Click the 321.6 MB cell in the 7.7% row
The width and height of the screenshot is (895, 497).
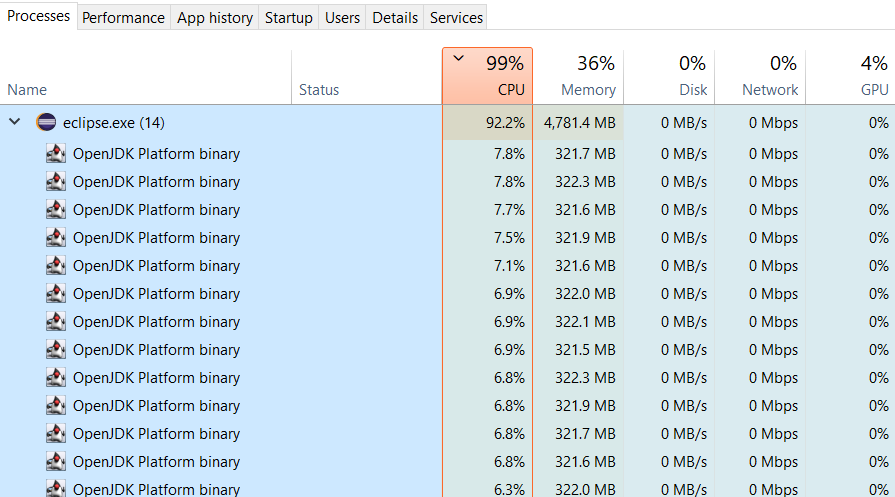[578, 210]
